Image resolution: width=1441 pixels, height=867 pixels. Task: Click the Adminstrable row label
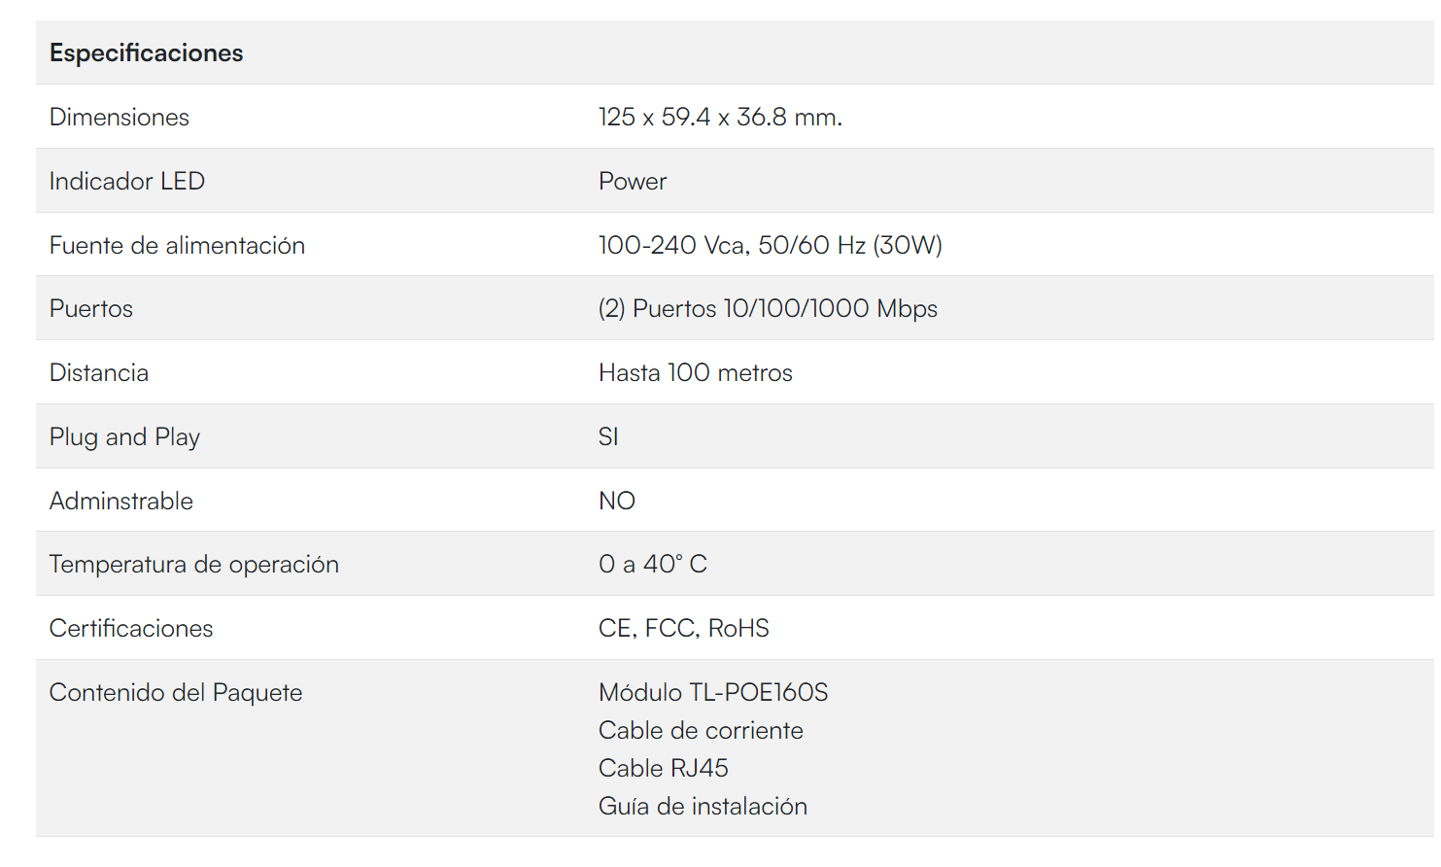[x=121, y=500]
